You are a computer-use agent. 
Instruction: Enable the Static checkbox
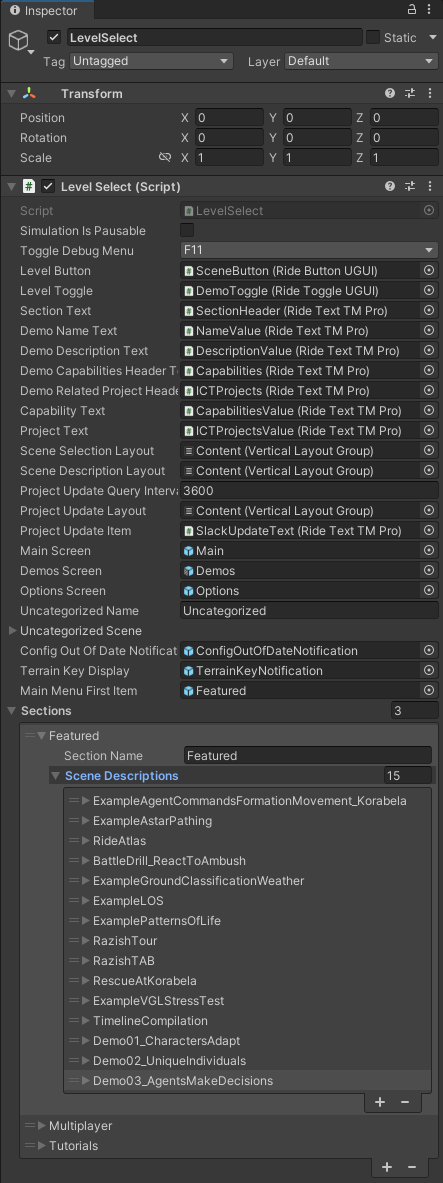pyautogui.click(x=373, y=37)
